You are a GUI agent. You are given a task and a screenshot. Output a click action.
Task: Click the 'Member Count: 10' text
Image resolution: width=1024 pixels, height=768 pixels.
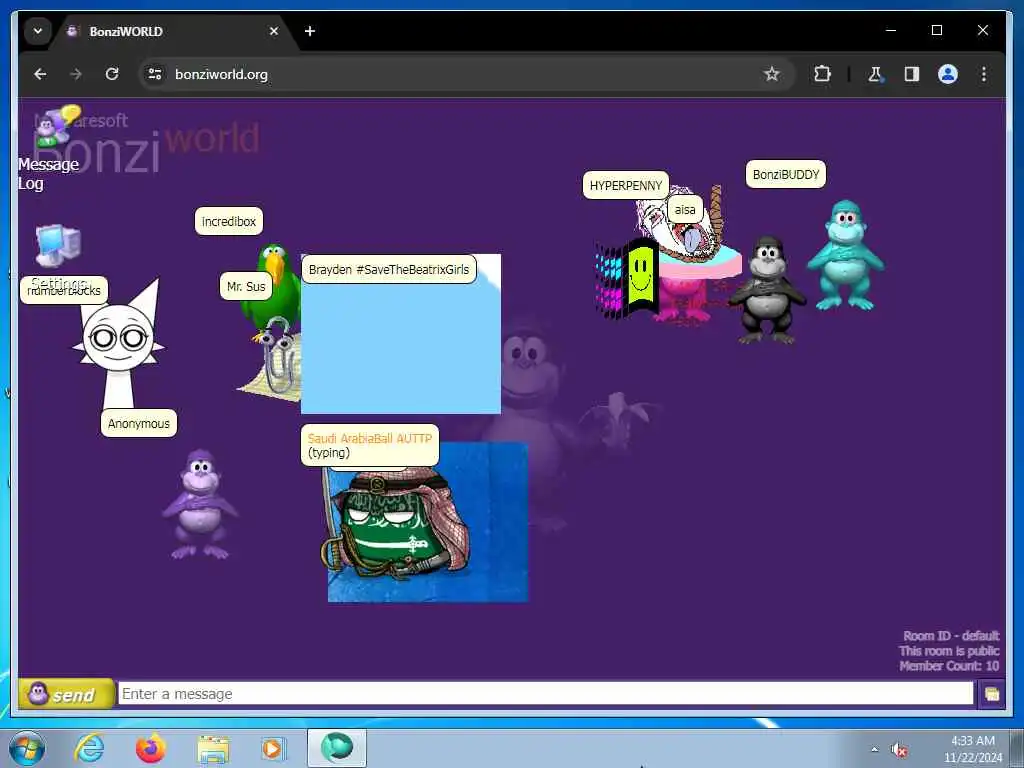click(x=949, y=665)
